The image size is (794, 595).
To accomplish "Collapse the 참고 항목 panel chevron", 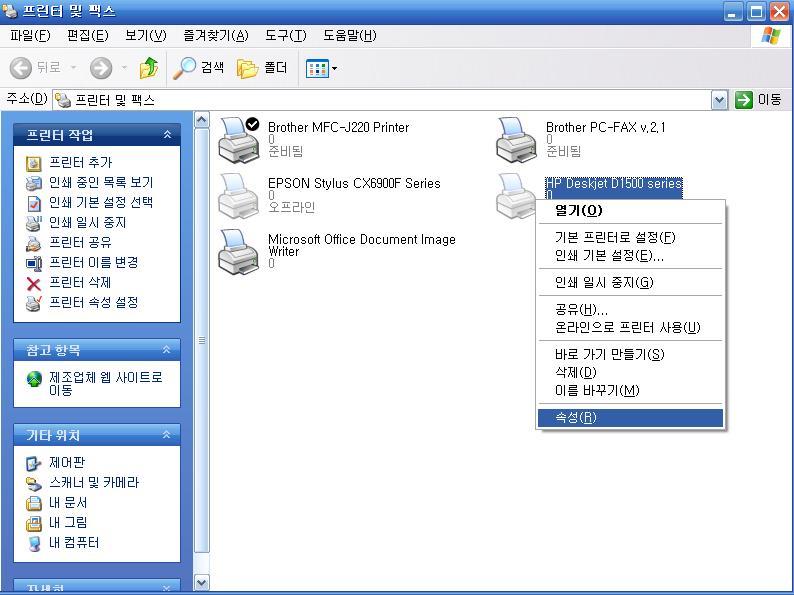I will (167, 349).
